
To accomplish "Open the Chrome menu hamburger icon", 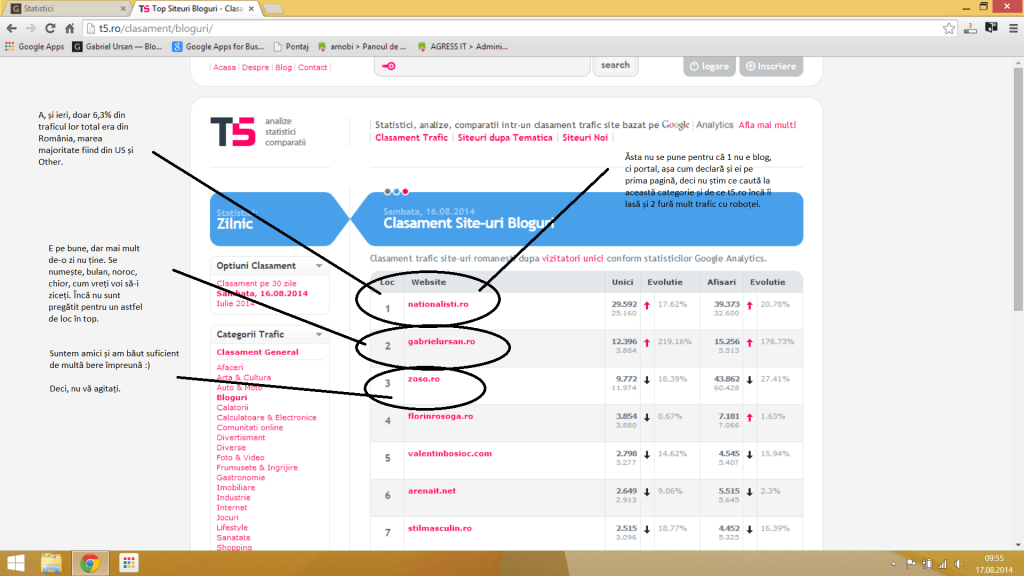I will (1014, 28).
